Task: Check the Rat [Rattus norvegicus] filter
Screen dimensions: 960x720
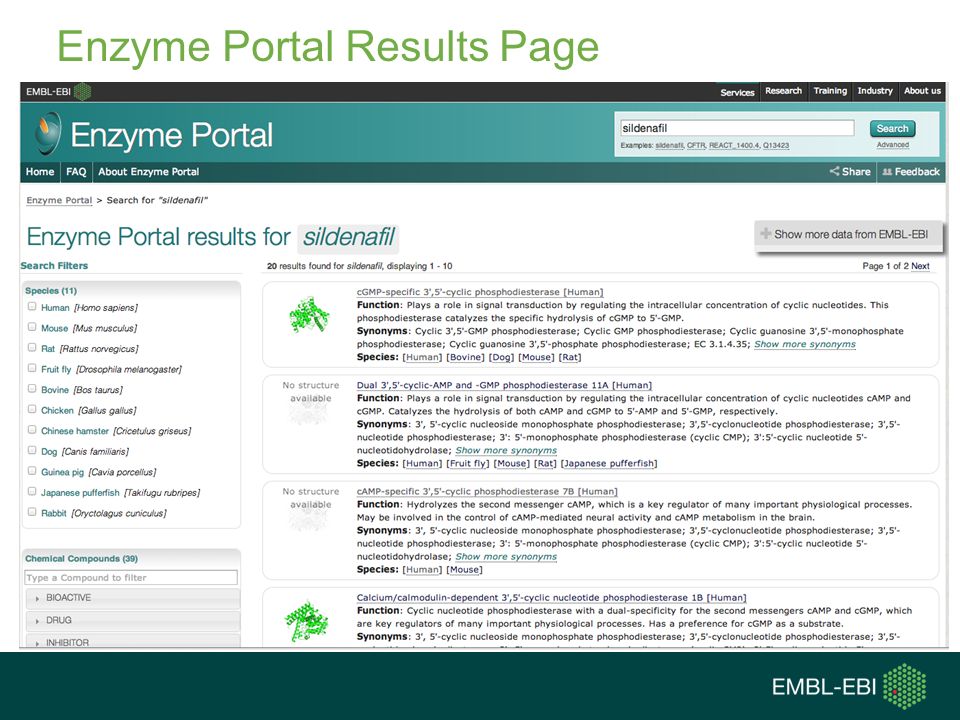Action: [x=32, y=348]
